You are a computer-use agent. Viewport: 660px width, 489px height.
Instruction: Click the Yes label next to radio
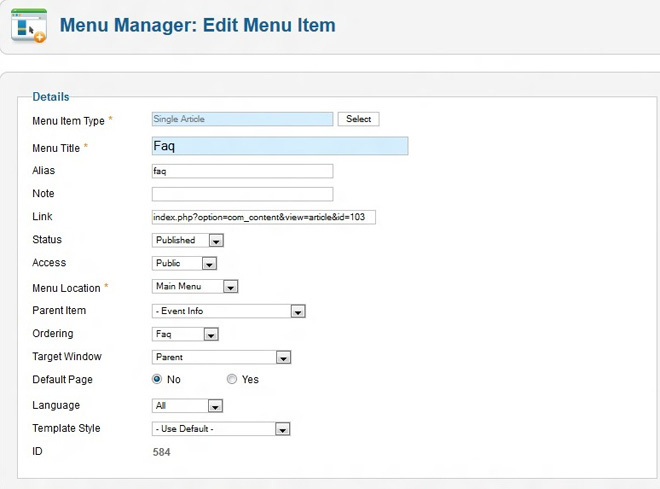point(250,380)
